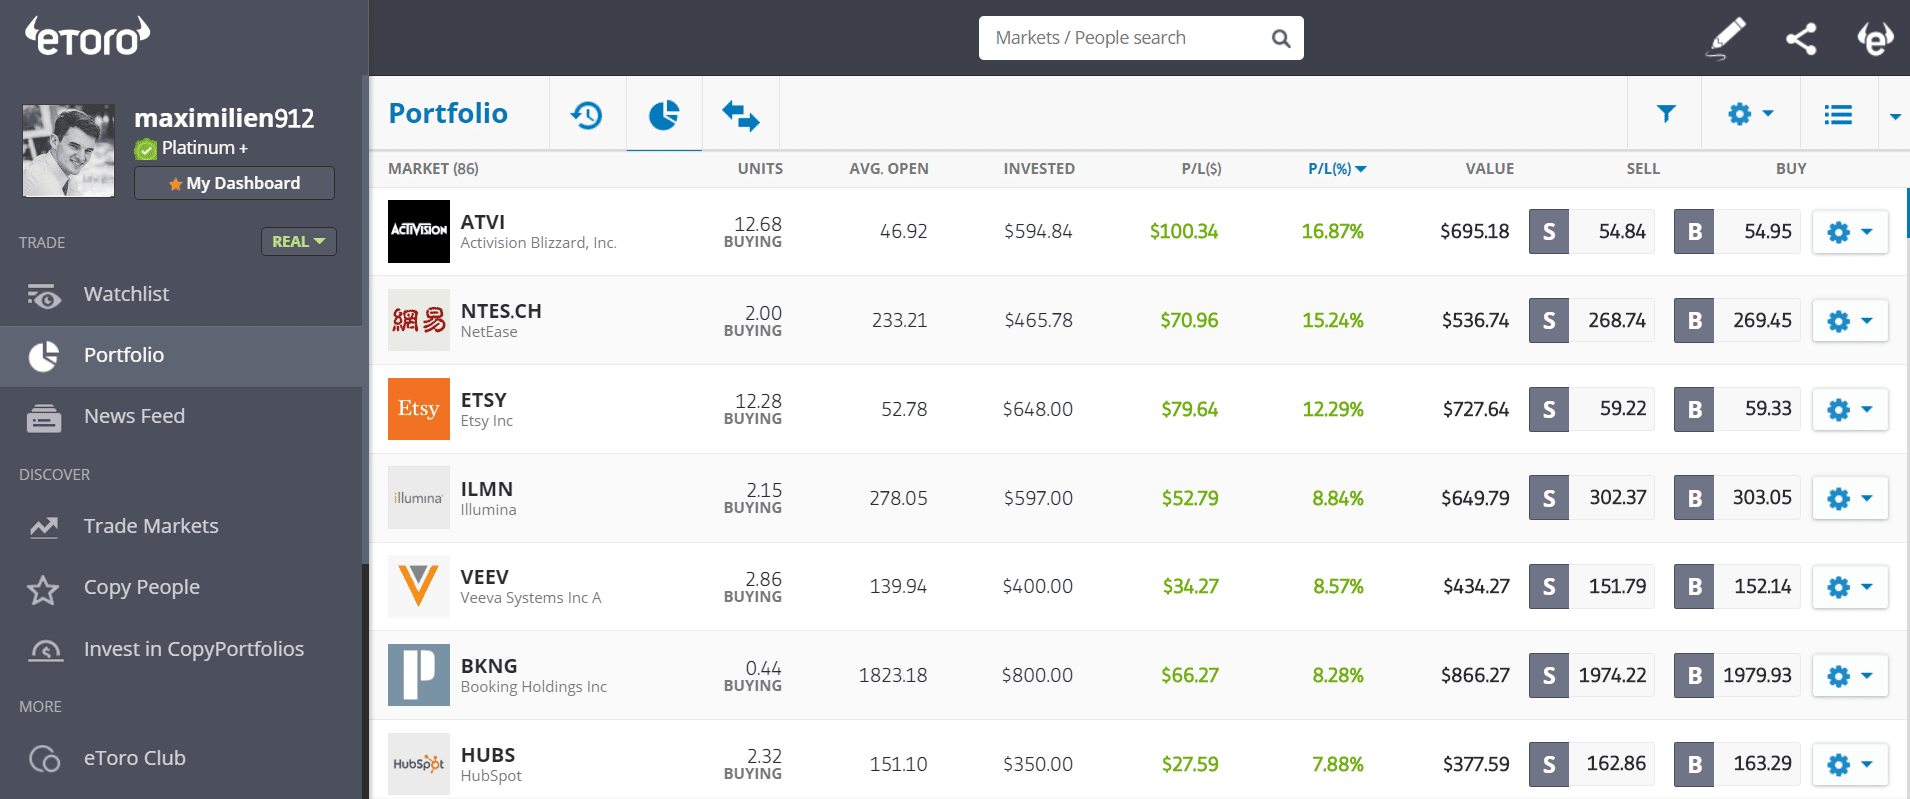Buy NTES.CH at 269.45

tap(1737, 320)
